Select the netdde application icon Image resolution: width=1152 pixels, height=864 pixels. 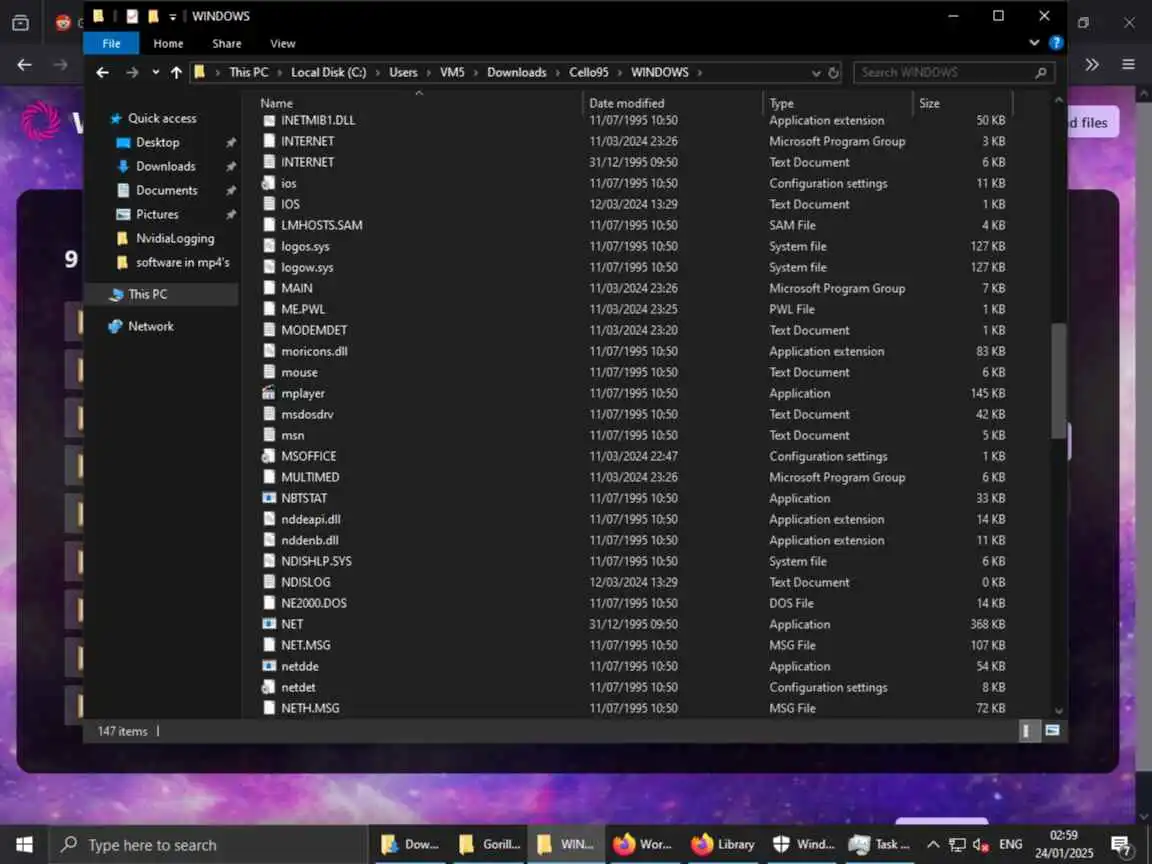pyautogui.click(x=269, y=666)
